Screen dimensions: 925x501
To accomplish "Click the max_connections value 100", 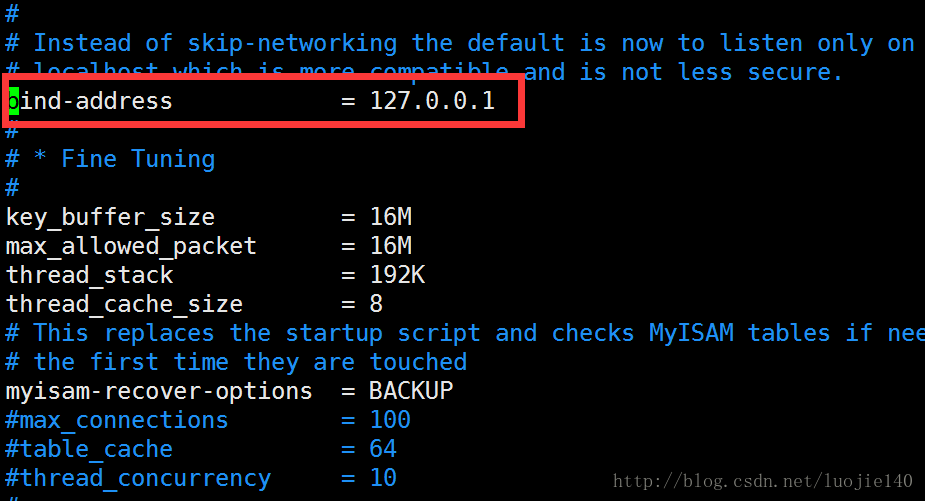I will (390, 420).
